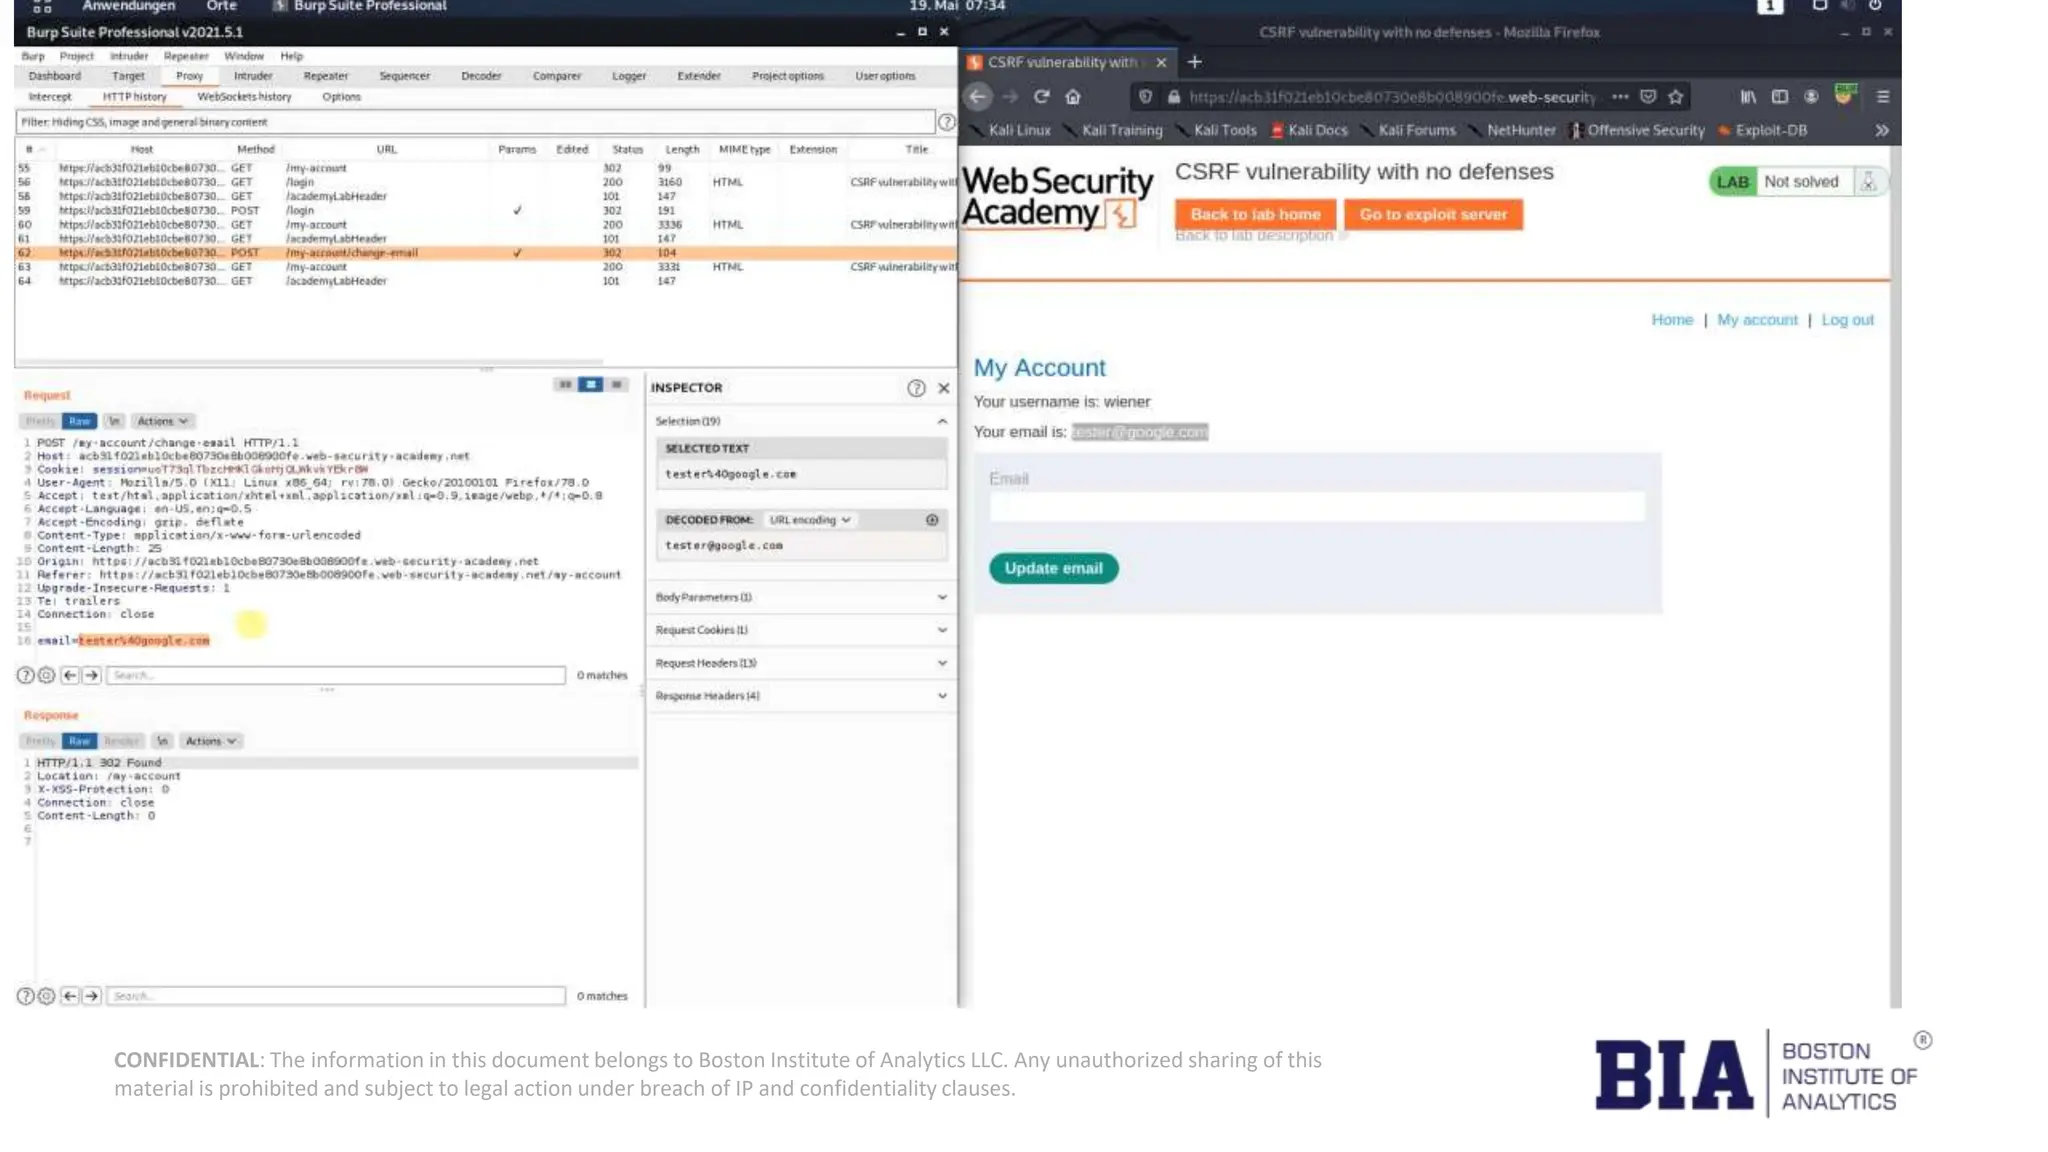Open the Intercept sub-tab

[50, 97]
